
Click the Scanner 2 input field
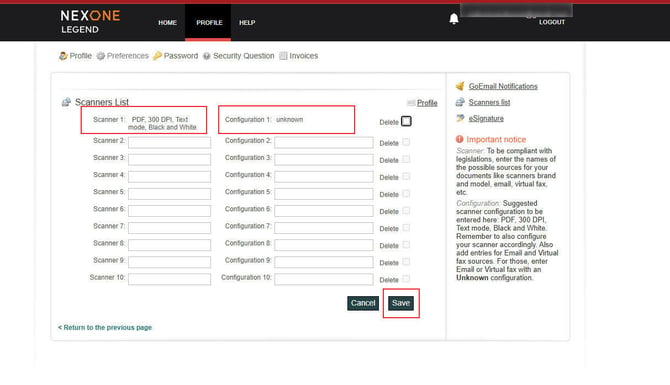click(x=169, y=142)
